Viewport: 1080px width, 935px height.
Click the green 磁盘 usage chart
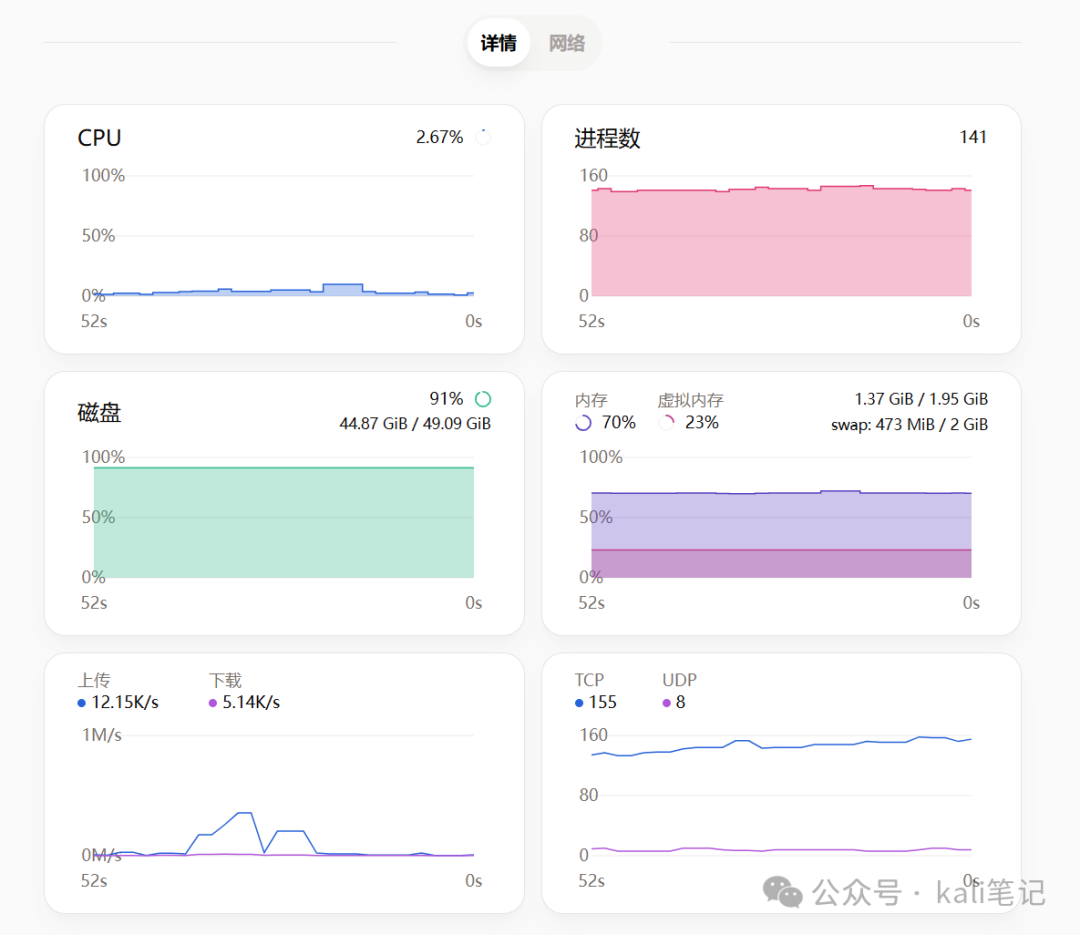(284, 522)
